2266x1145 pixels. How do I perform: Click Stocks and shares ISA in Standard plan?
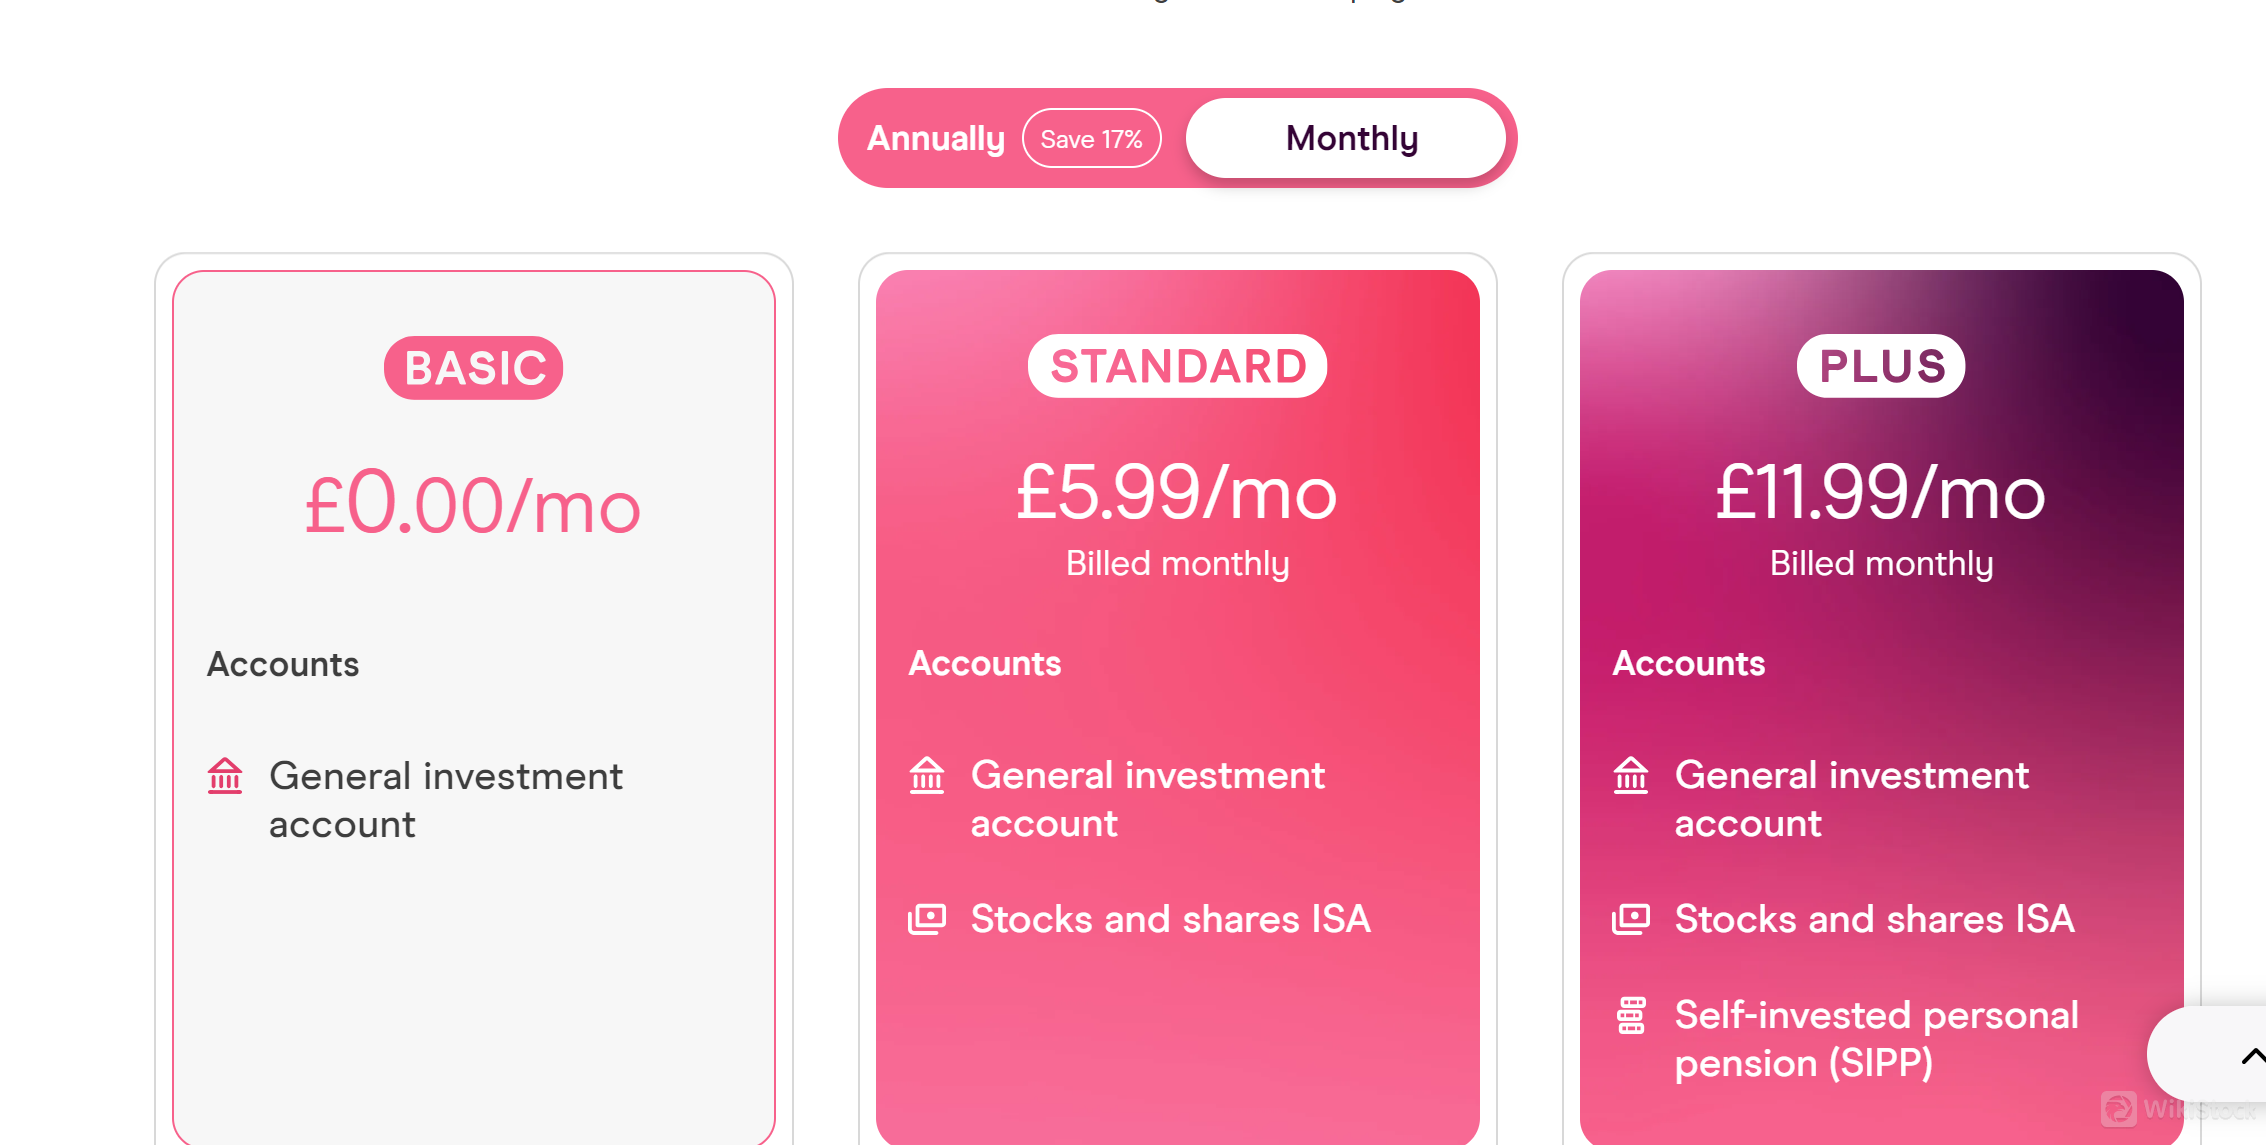(x=1170, y=919)
